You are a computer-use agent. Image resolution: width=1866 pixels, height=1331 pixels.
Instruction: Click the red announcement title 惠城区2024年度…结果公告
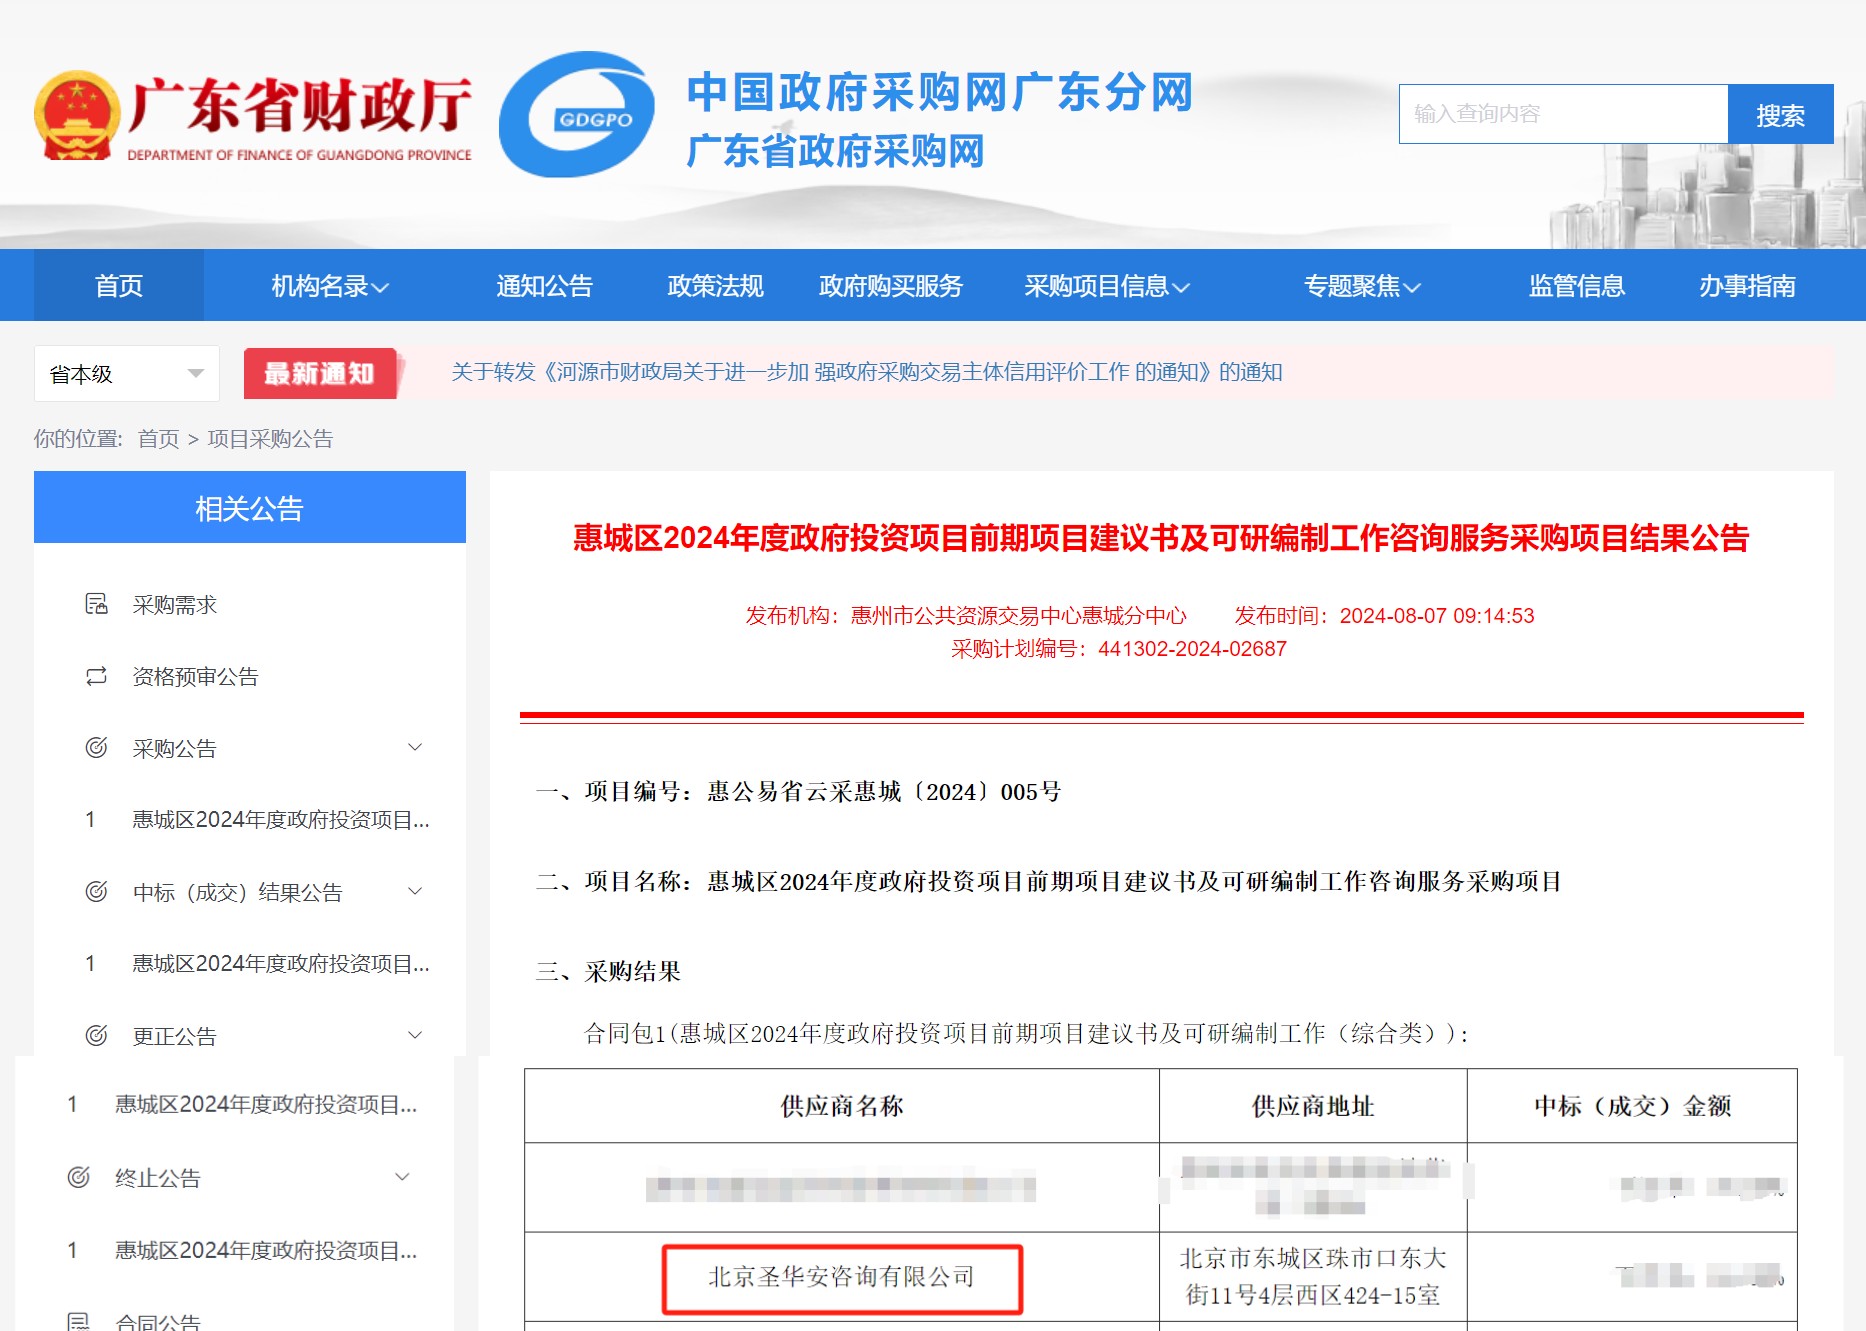coord(1161,538)
